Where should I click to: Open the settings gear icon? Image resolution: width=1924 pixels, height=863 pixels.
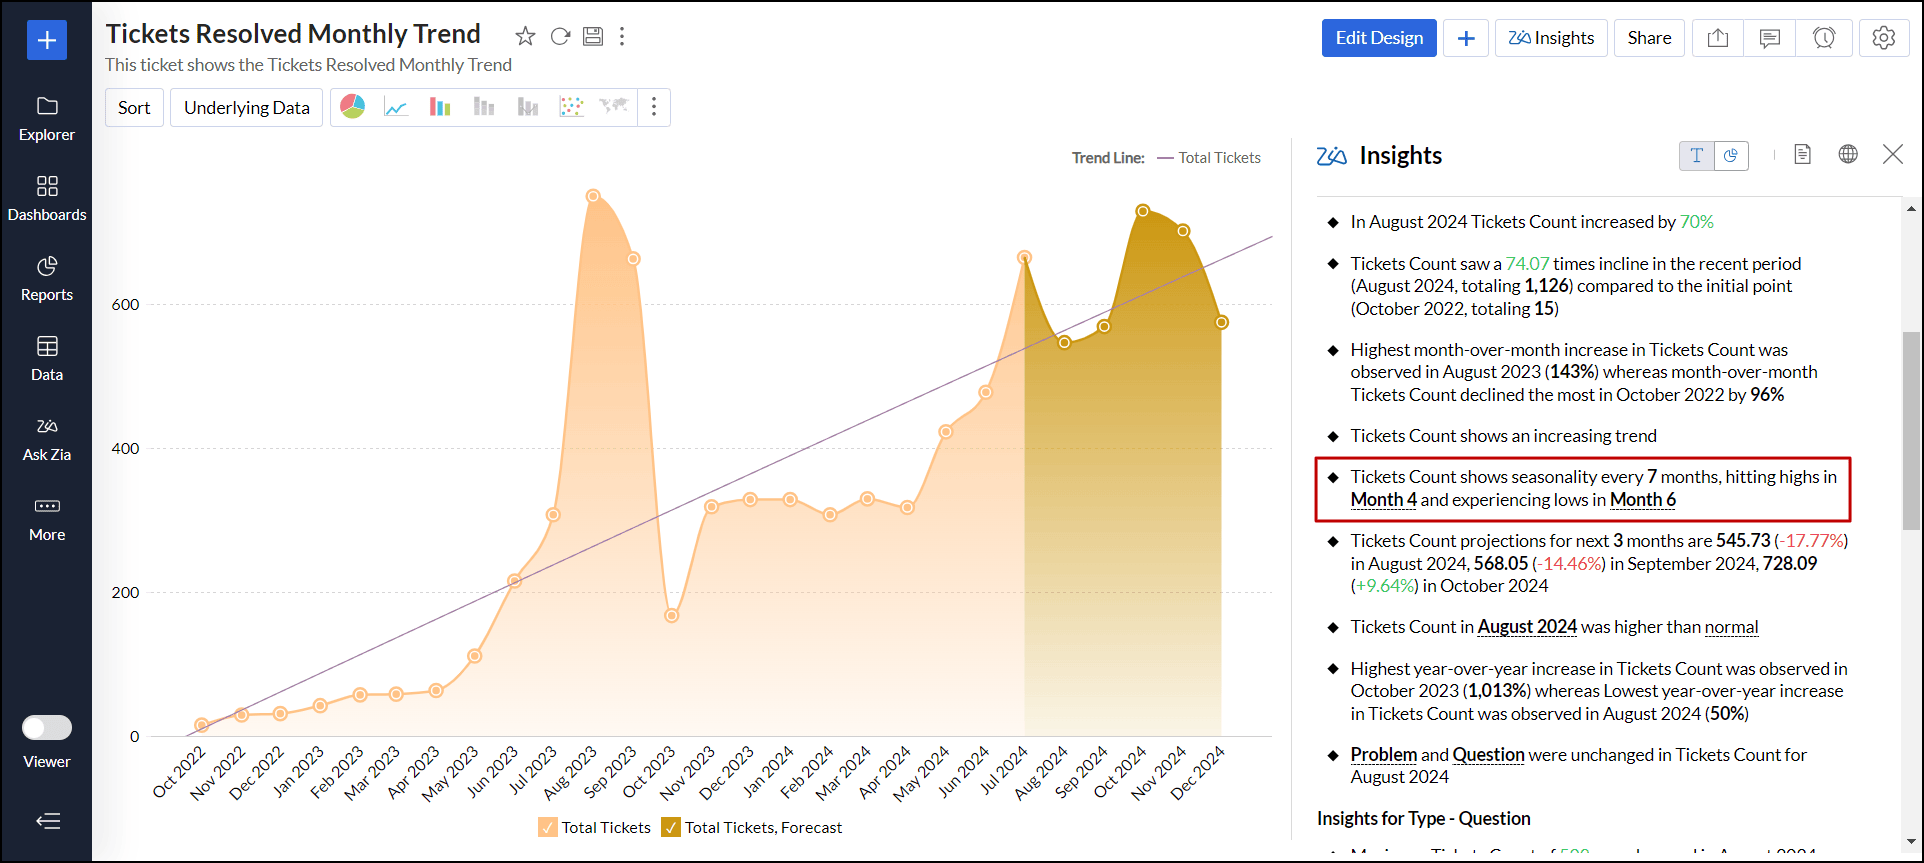pos(1883,38)
